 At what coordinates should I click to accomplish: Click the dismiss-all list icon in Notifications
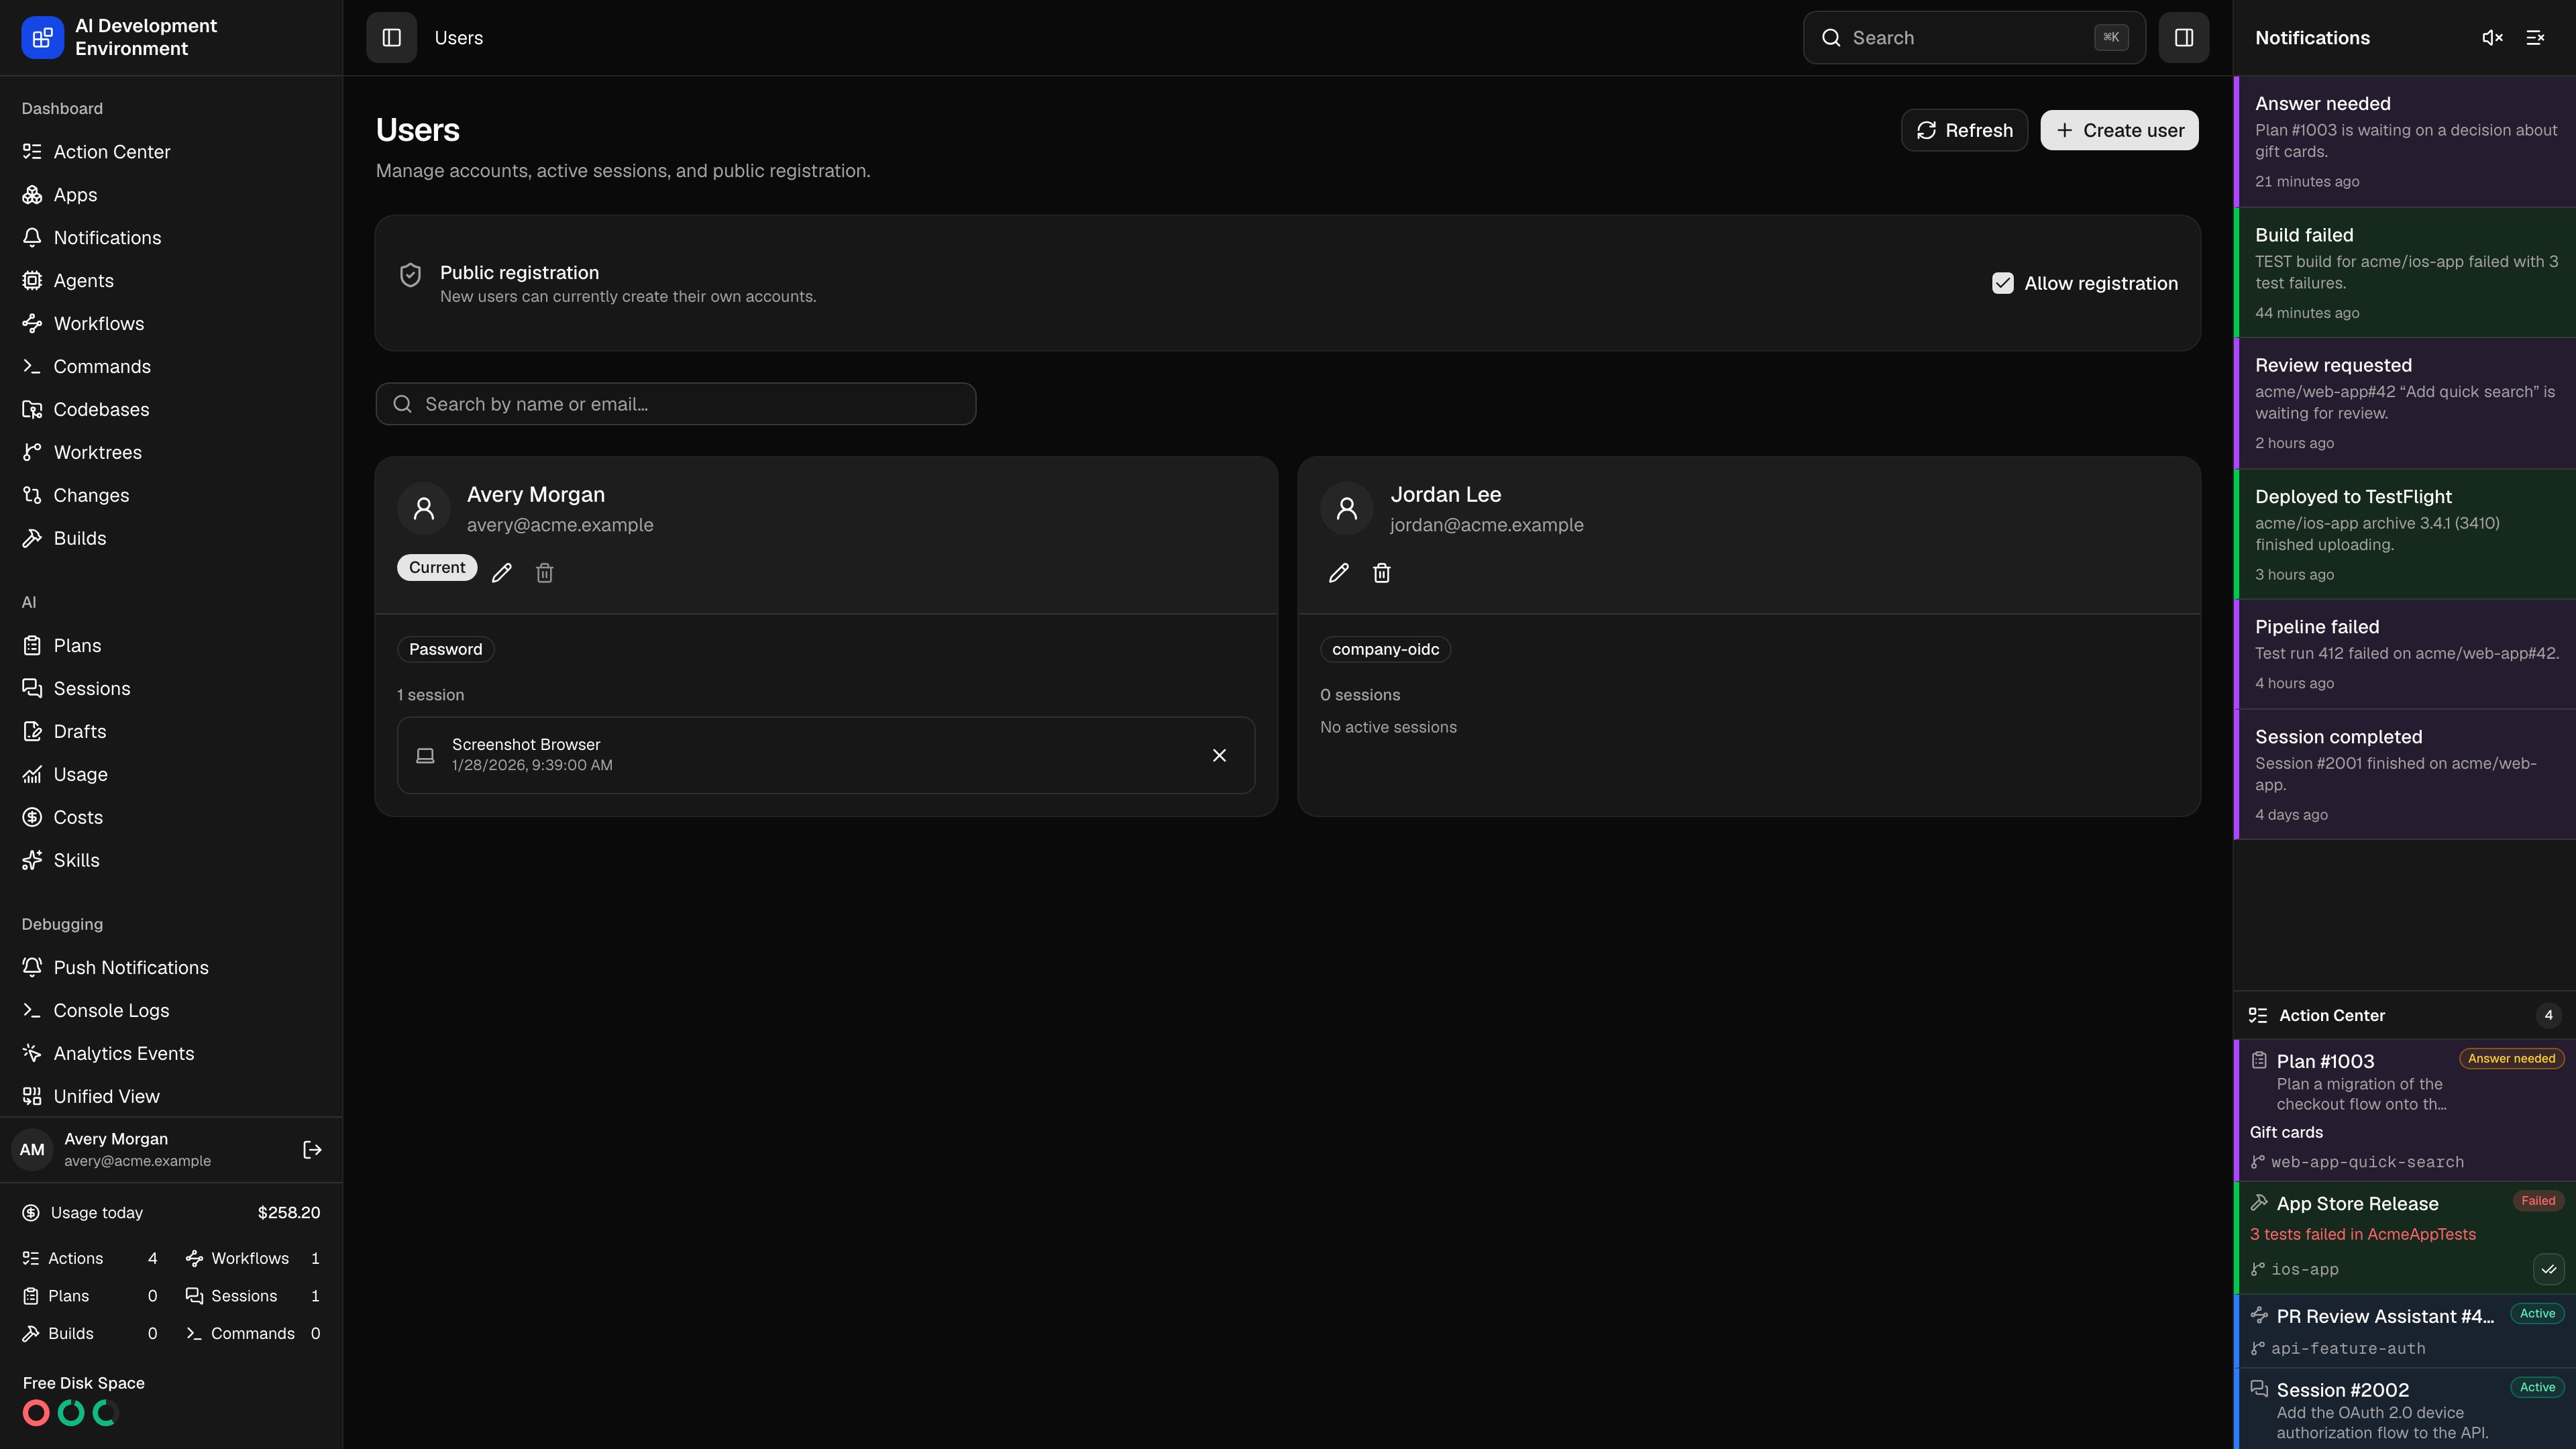[2535, 38]
